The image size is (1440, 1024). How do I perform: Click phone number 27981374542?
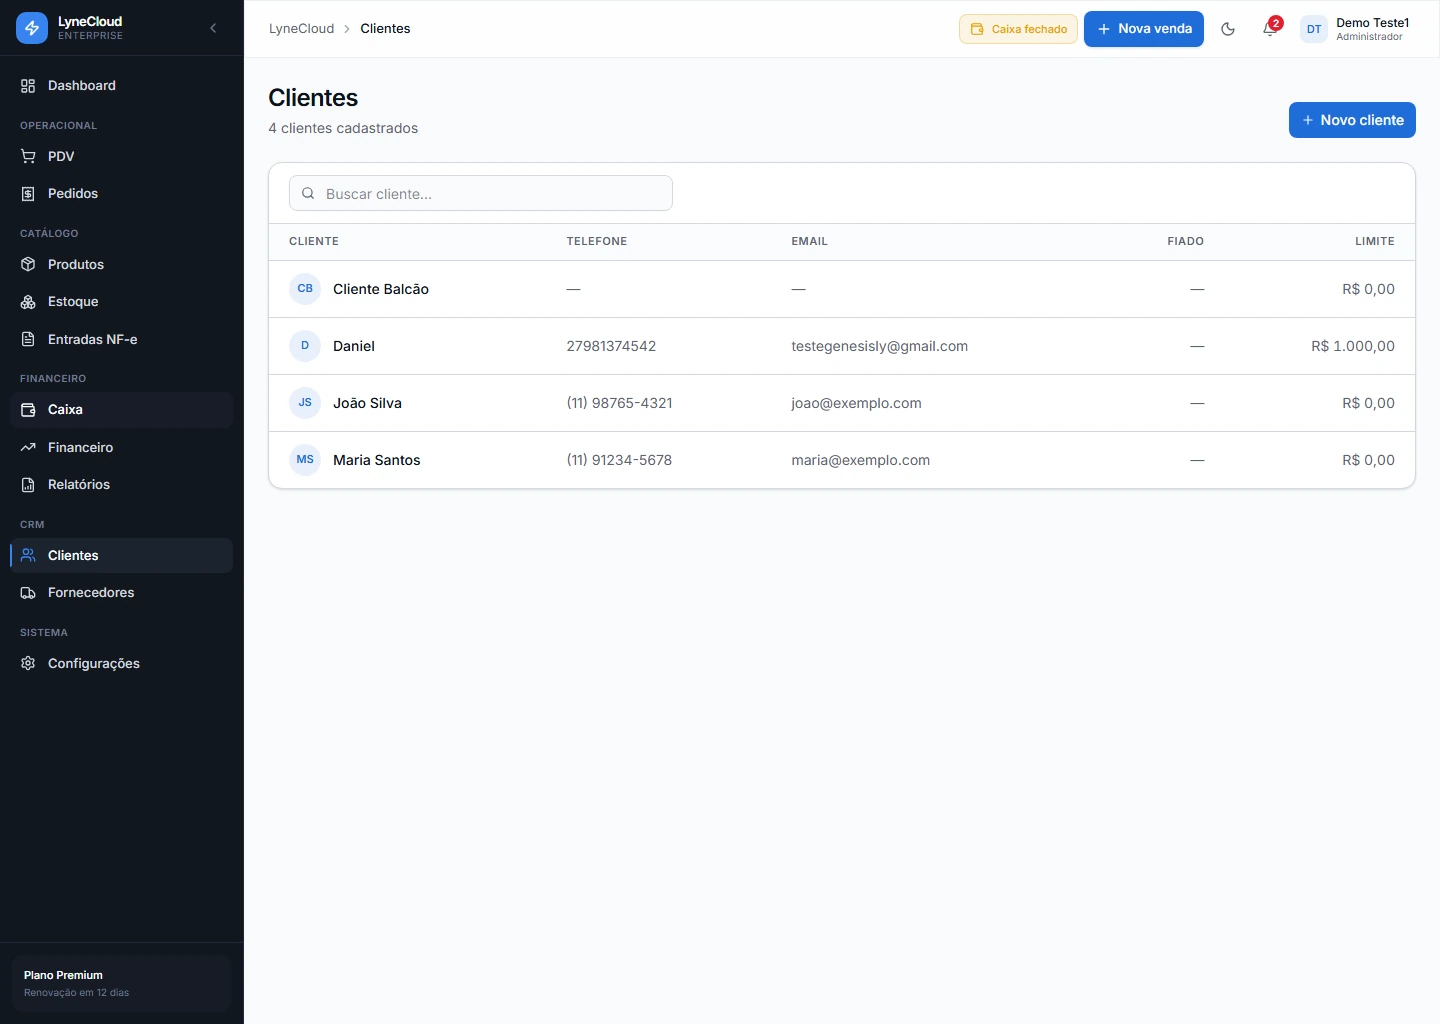coord(611,346)
